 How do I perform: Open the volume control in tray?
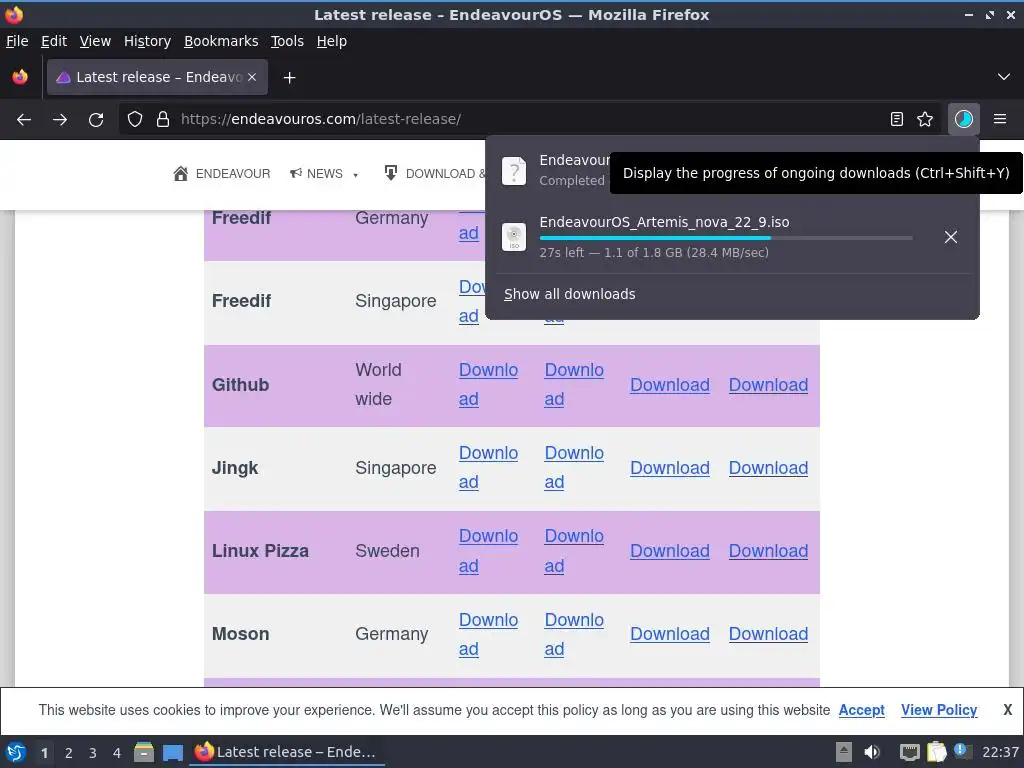pos(872,752)
